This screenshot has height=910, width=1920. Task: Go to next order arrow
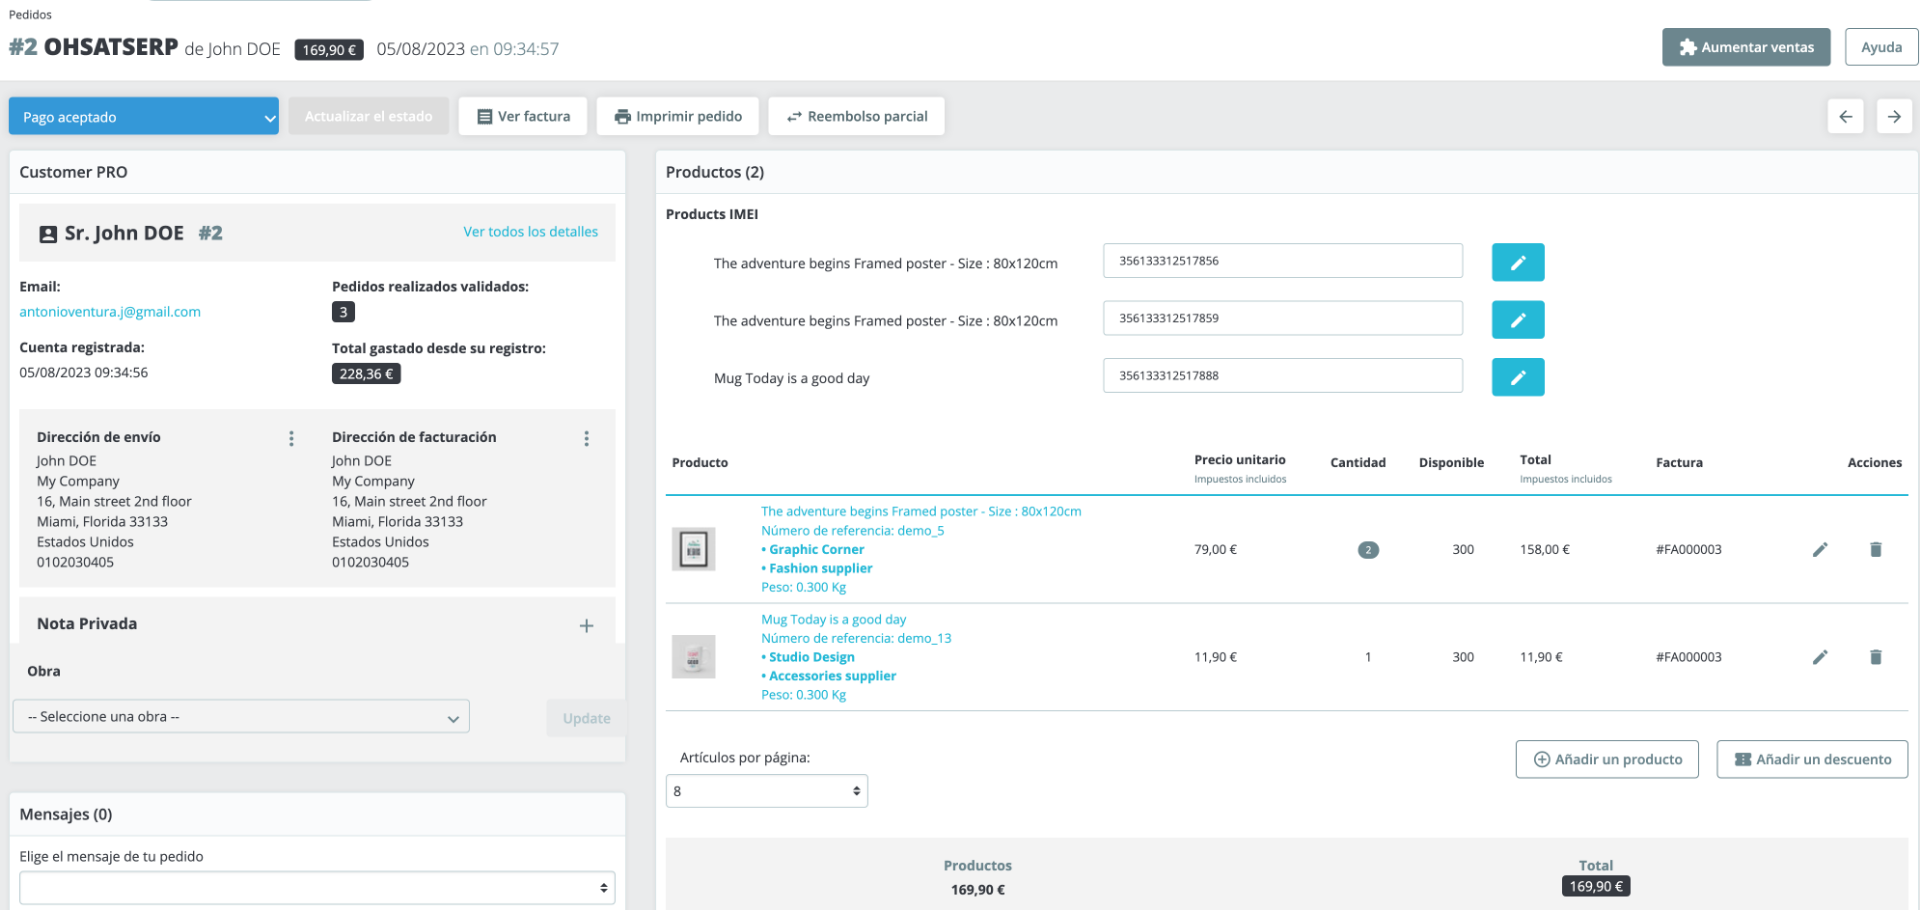(1893, 117)
